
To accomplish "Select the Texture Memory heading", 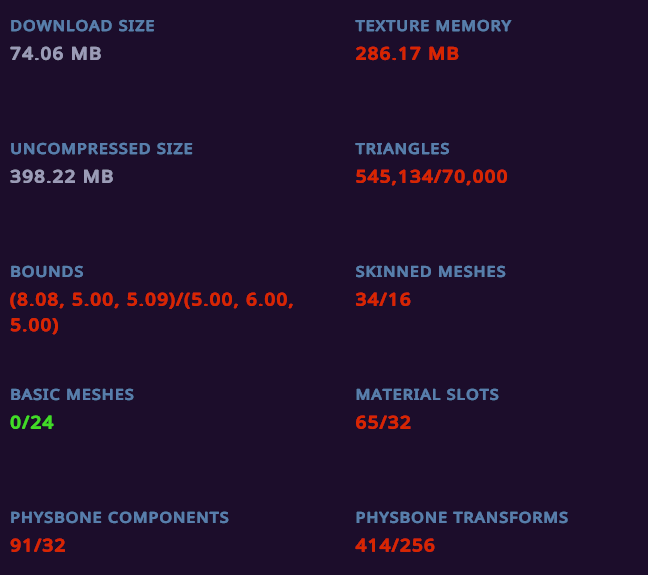I will click(x=433, y=26).
